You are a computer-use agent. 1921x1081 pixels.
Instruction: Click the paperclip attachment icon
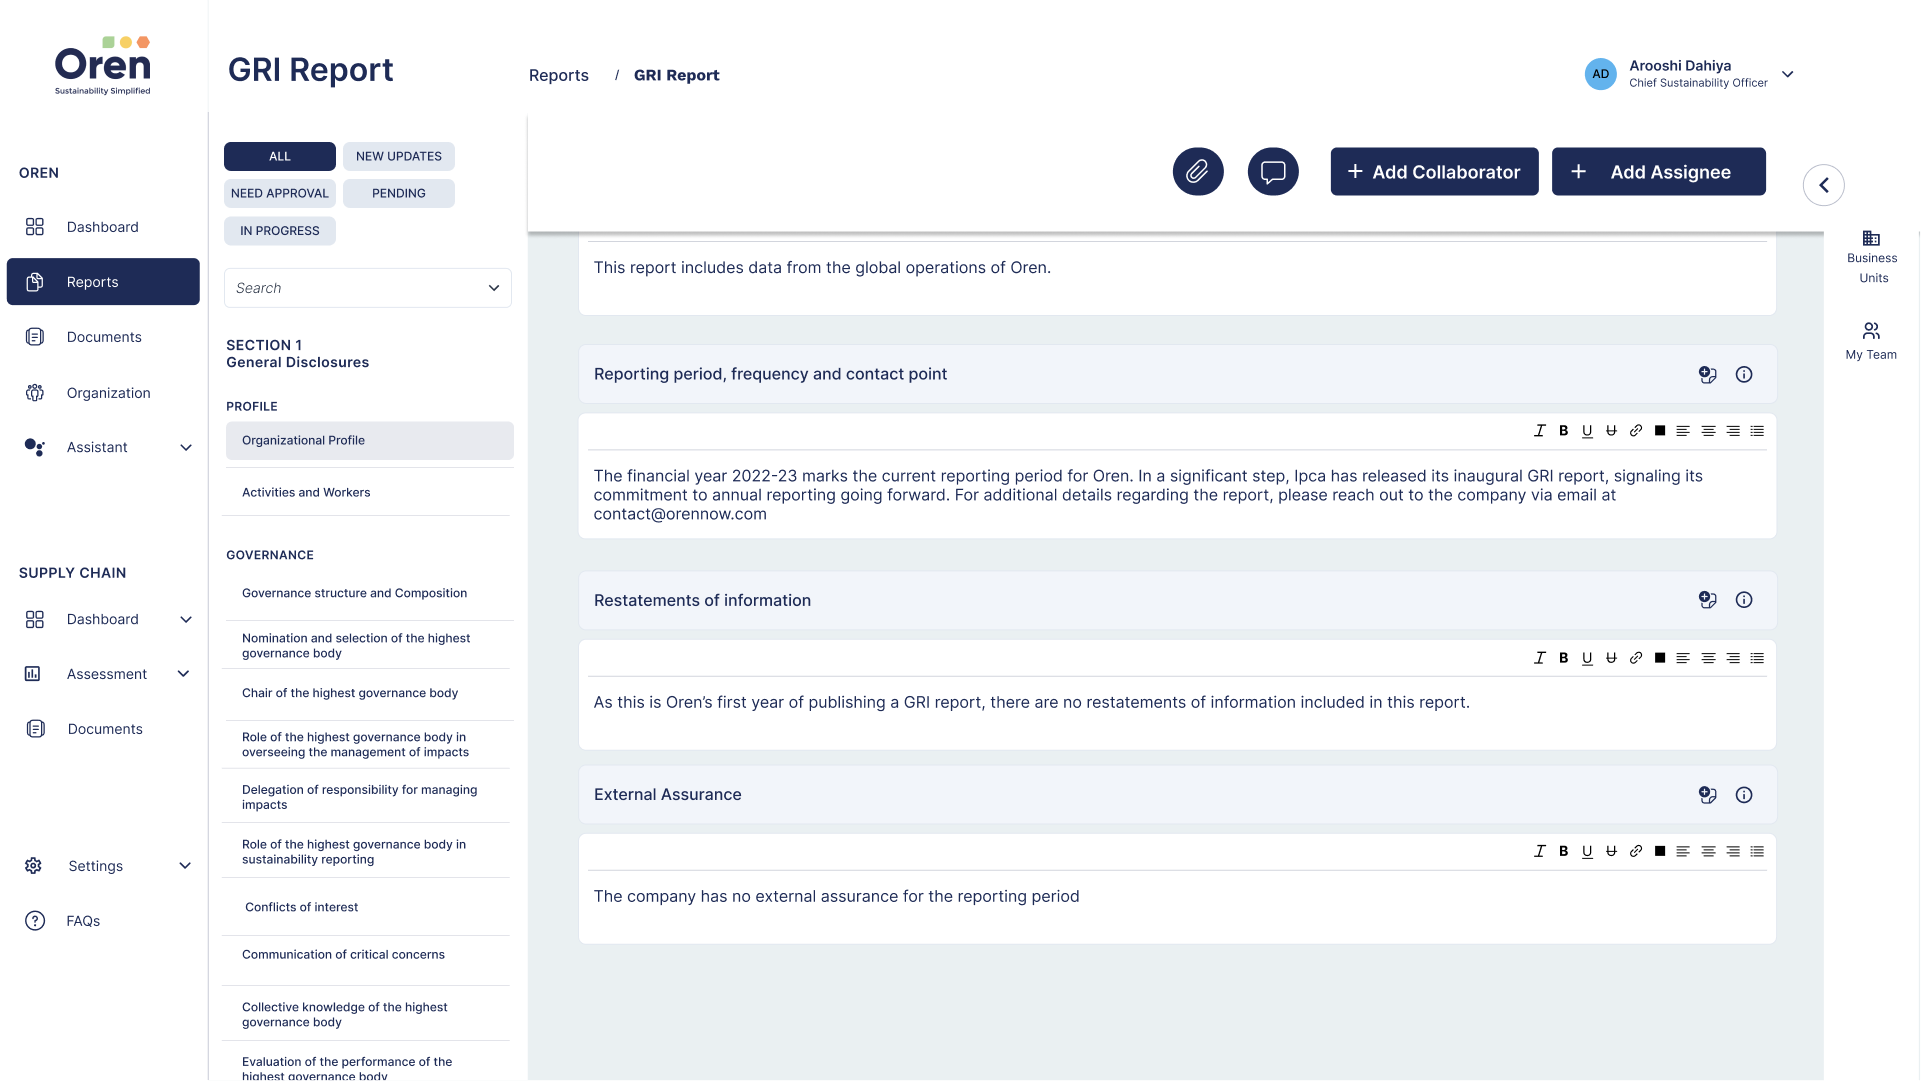pos(1198,172)
